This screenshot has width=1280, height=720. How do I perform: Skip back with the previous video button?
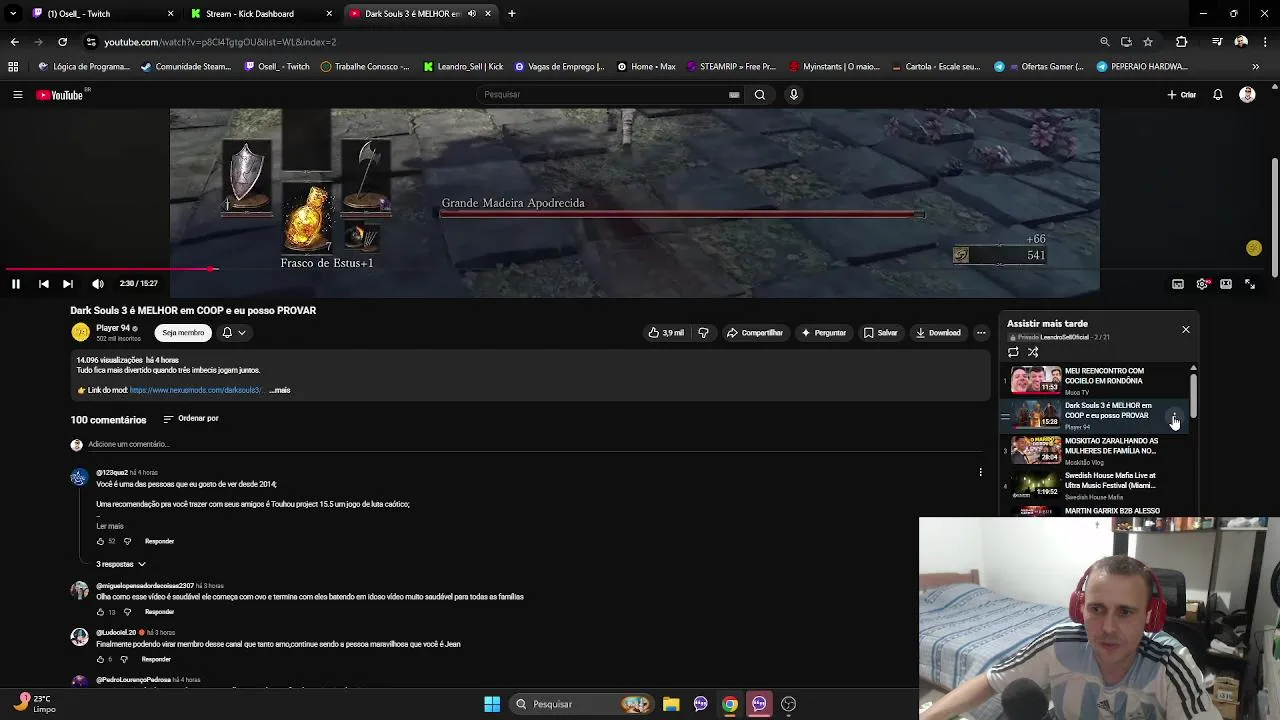coord(44,284)
